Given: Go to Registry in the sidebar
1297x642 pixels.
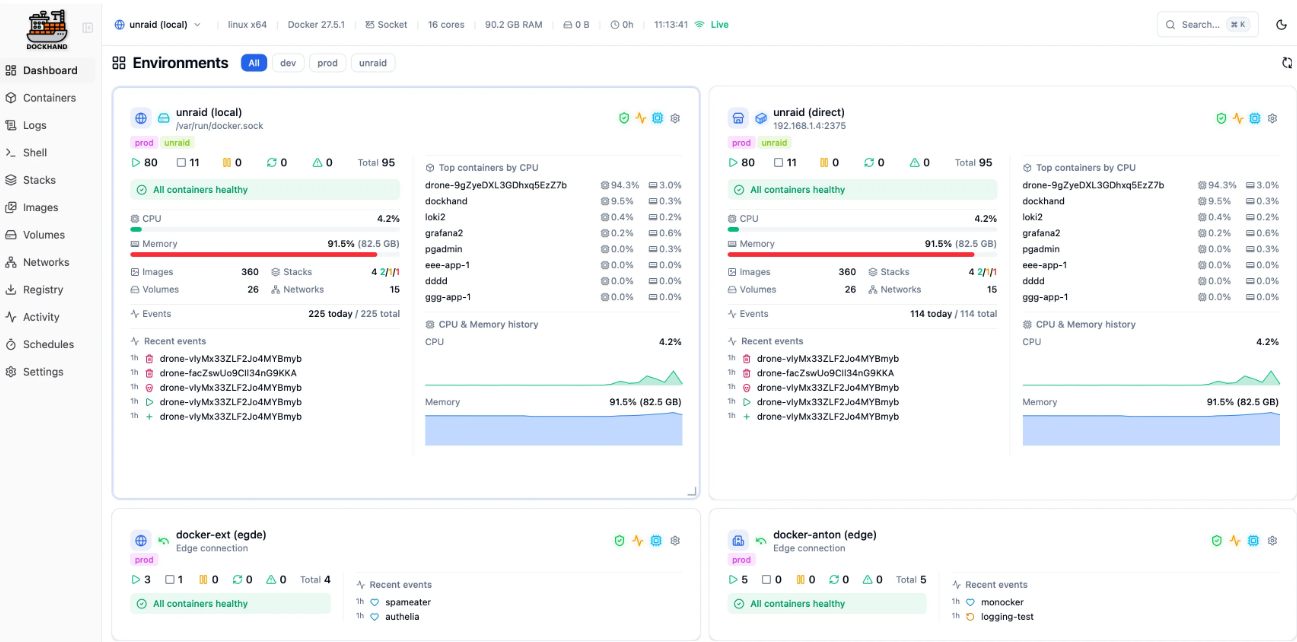Looking at the screenshot, I should pyautogui.click(x=48, y=289).
